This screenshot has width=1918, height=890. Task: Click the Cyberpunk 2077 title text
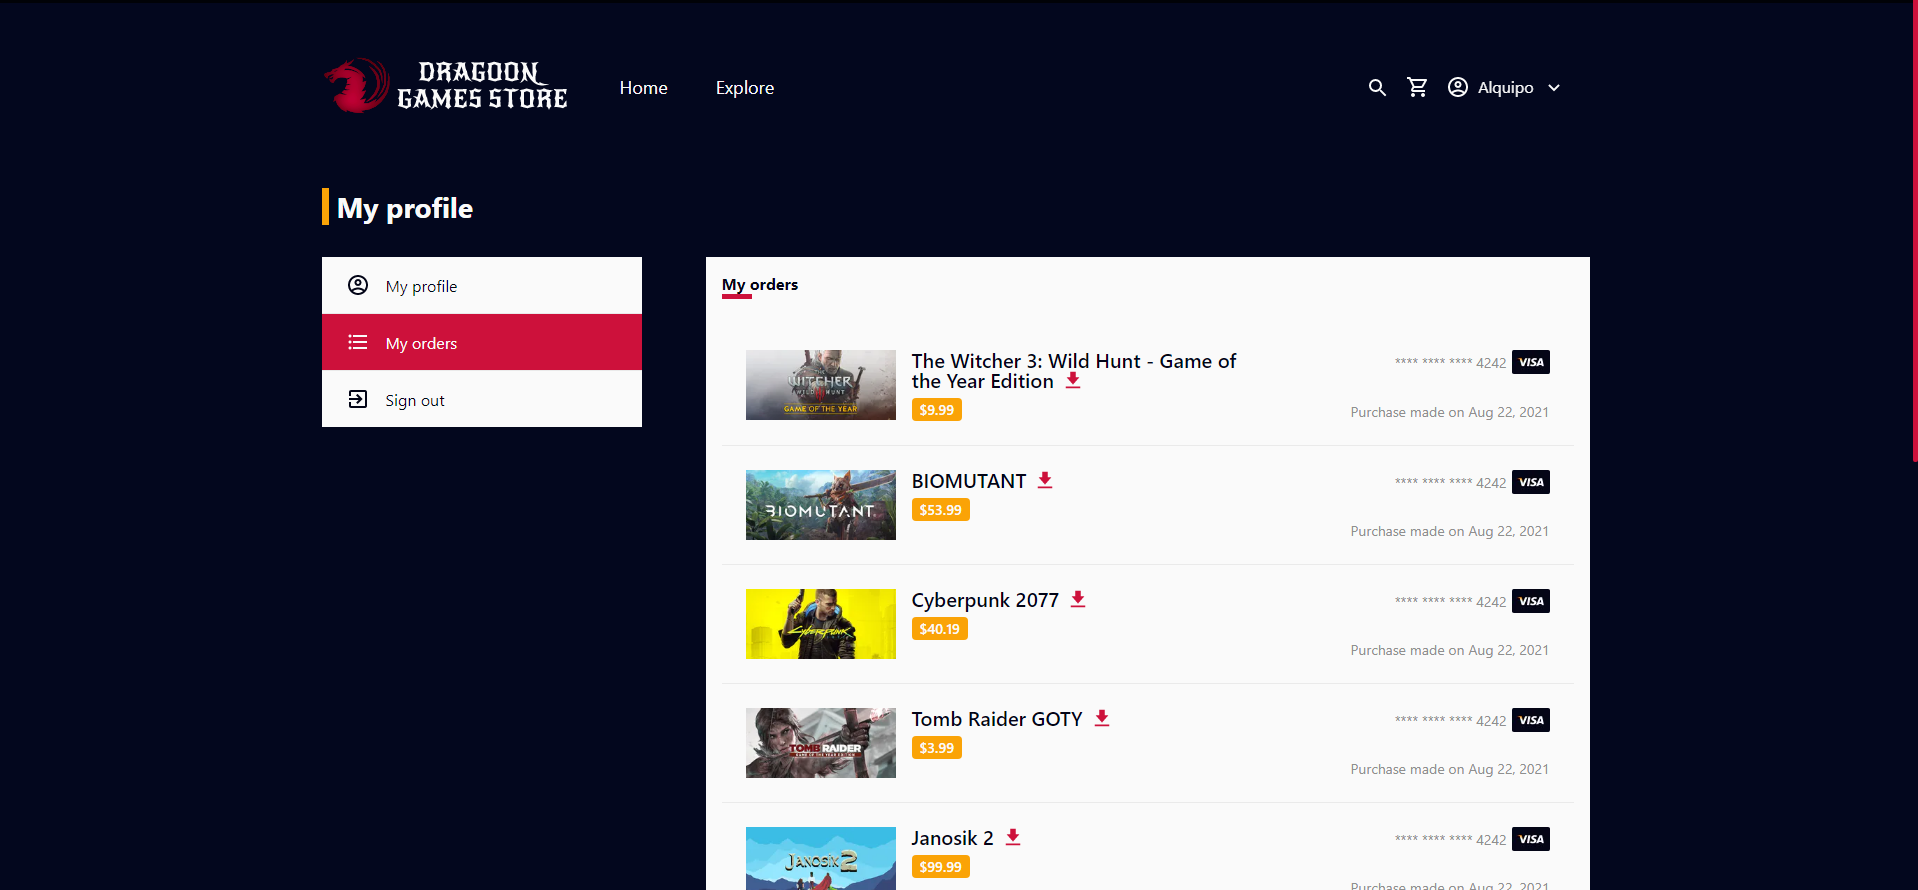click(985, 600)
